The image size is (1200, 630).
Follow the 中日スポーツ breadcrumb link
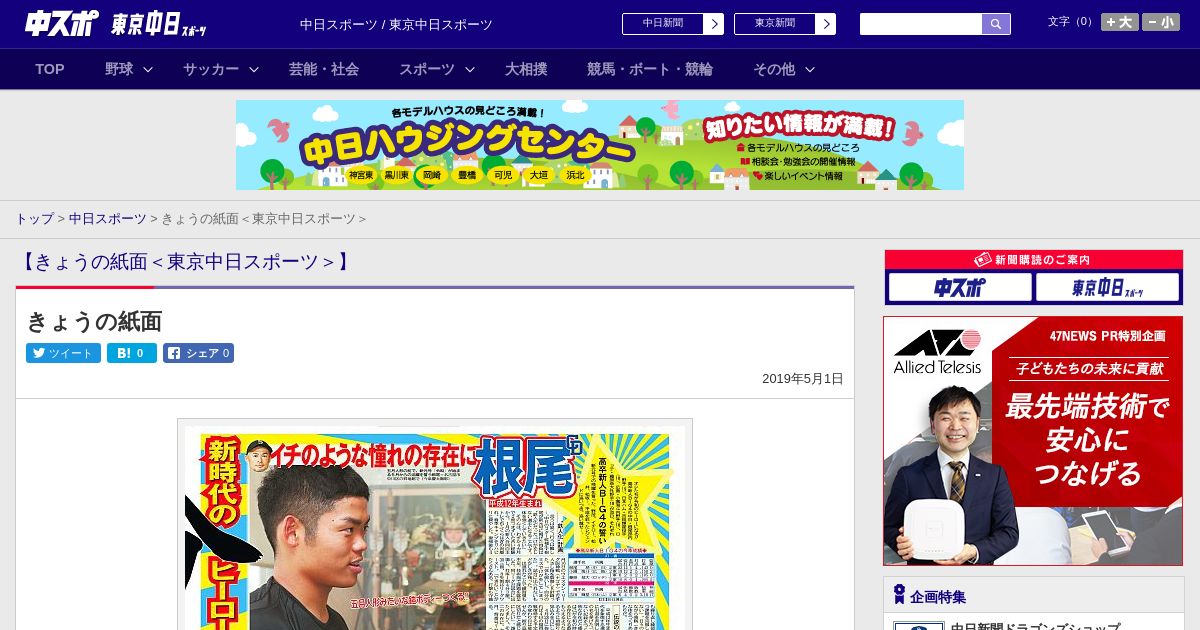tap(107, 218)
